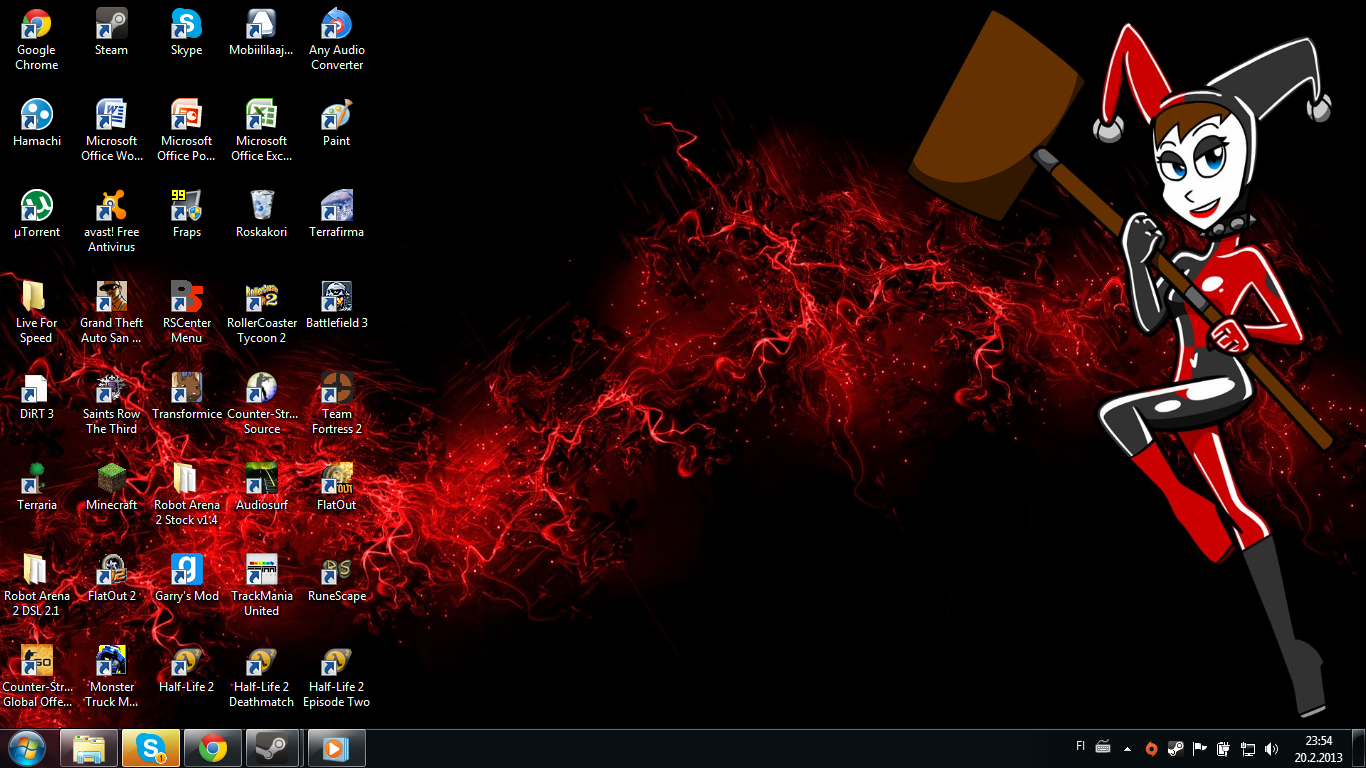
Task: Select the Garry's Mod desktop icon
Action: (x=187, y=579)
